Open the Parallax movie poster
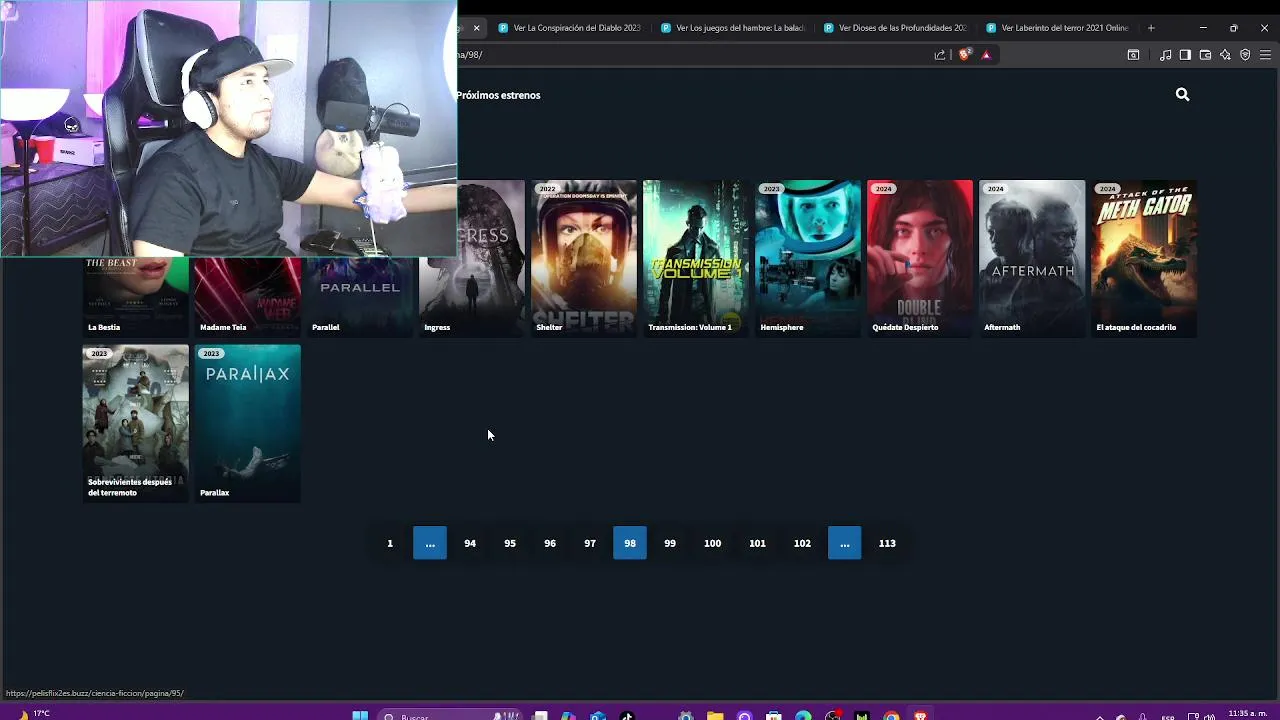 tap(248, 423)
